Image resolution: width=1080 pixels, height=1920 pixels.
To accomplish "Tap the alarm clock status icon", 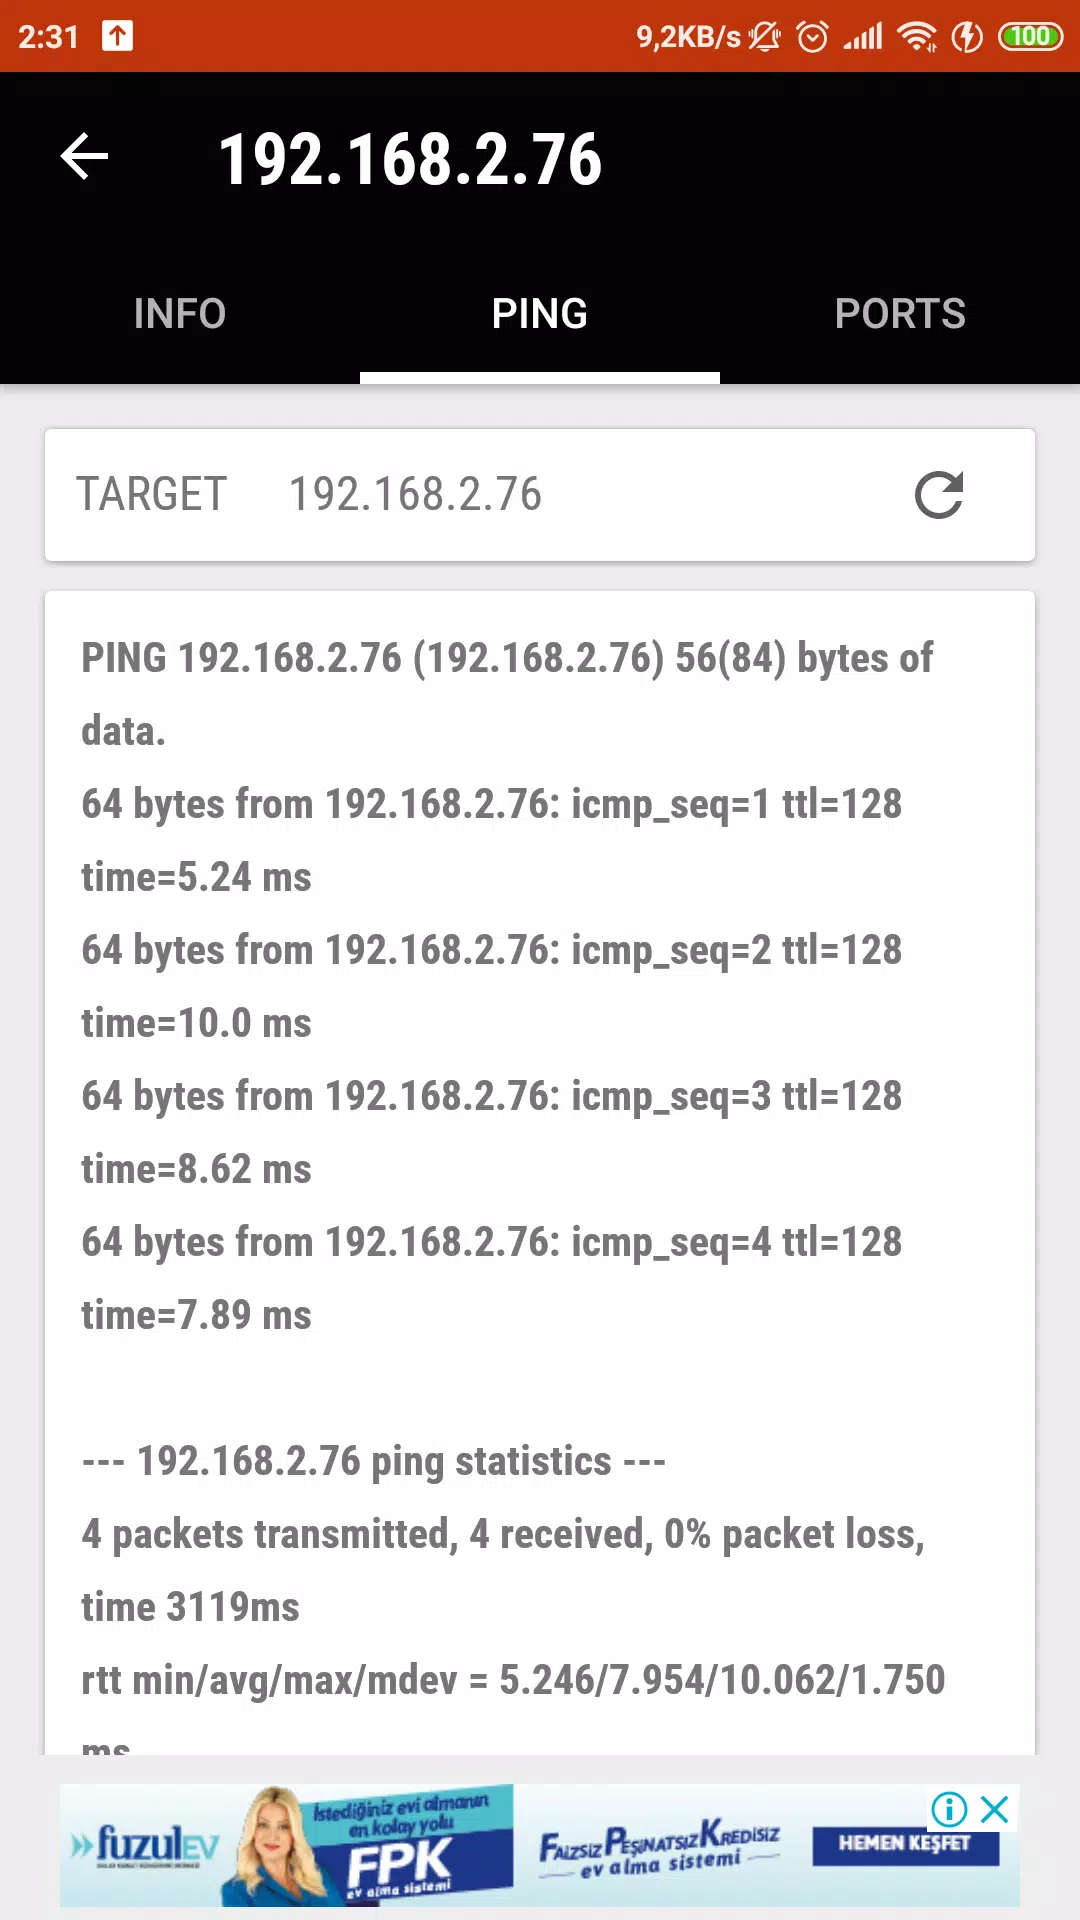I will (812, 37).
